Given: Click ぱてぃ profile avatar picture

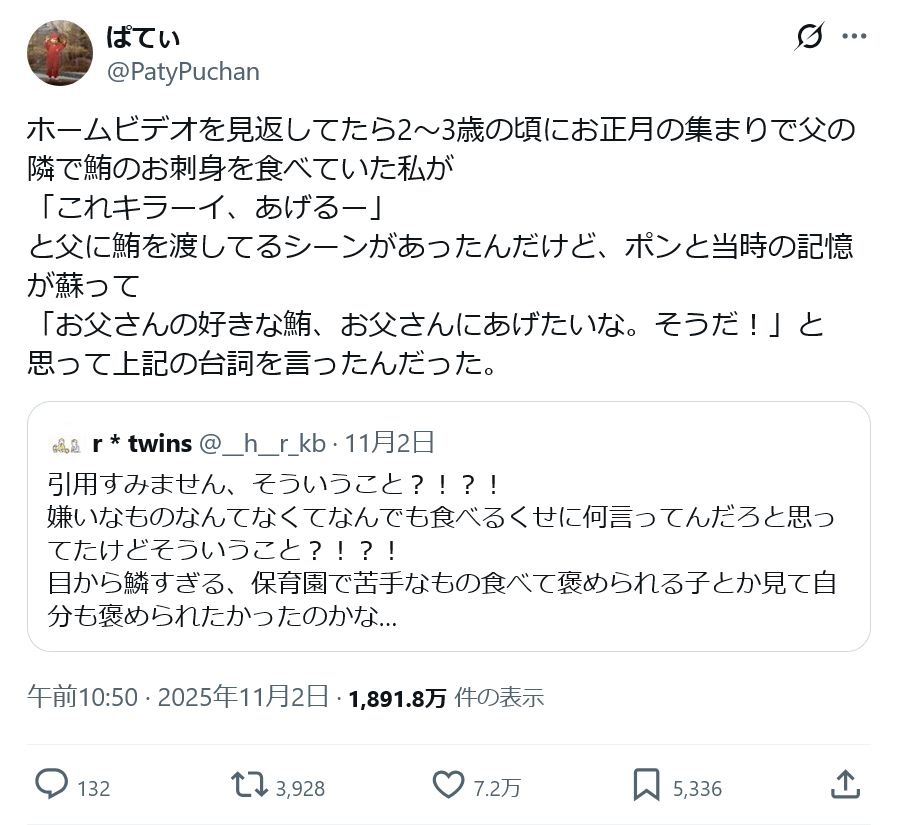Looking at the screenshot, I should pos(54,53).
